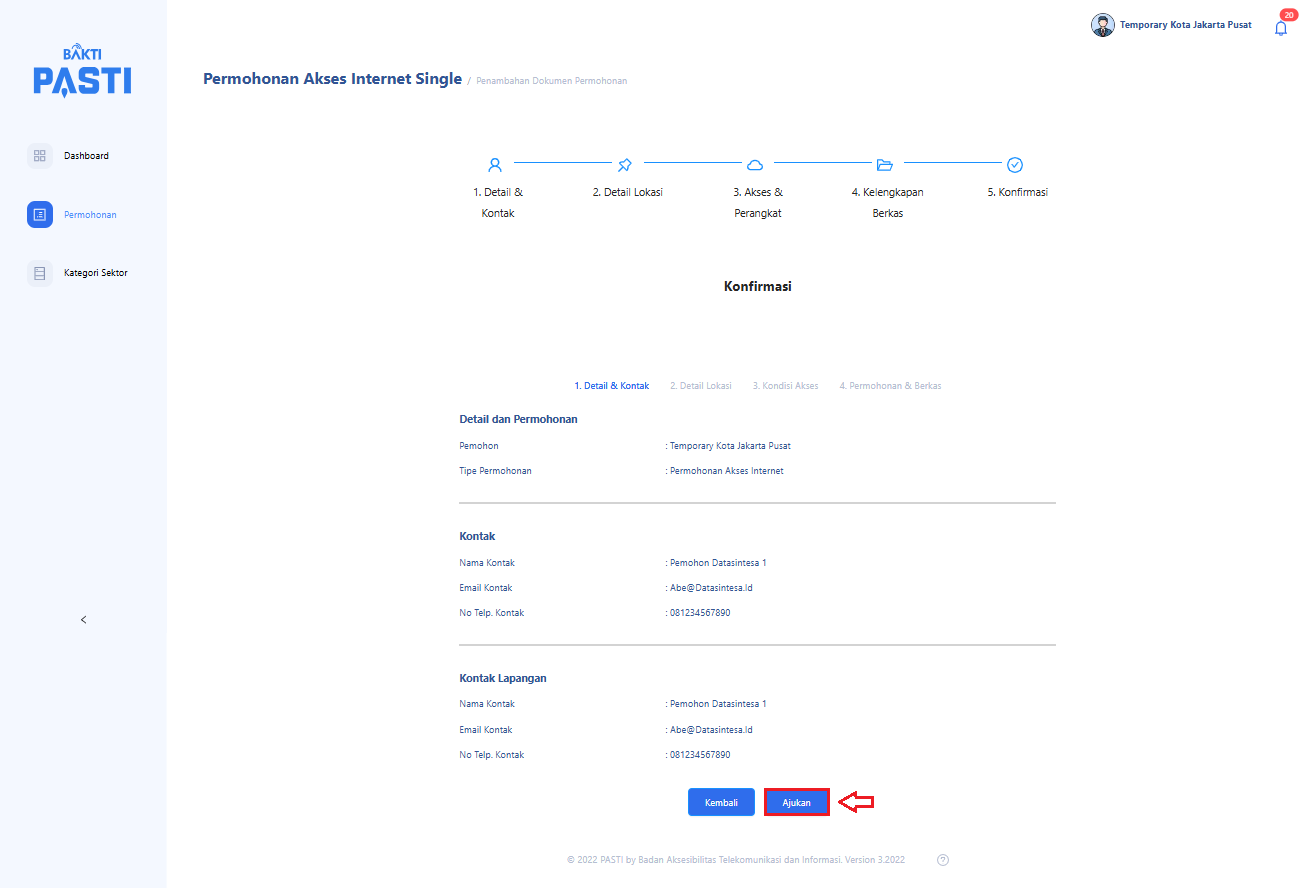
Task: Collapse the sidebar with the chevron
Action: 83,620
